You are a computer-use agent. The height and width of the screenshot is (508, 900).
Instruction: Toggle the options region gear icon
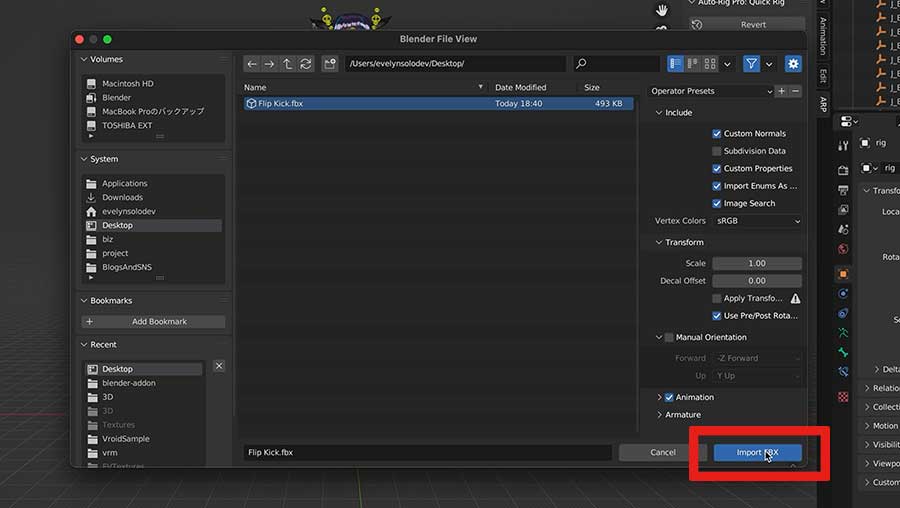(793, 64)
